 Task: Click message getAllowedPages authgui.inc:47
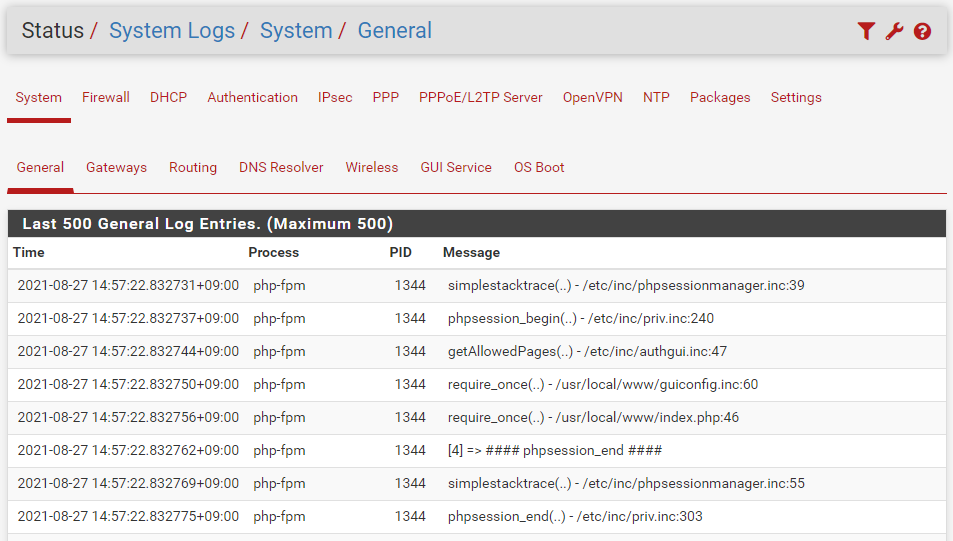587,351
